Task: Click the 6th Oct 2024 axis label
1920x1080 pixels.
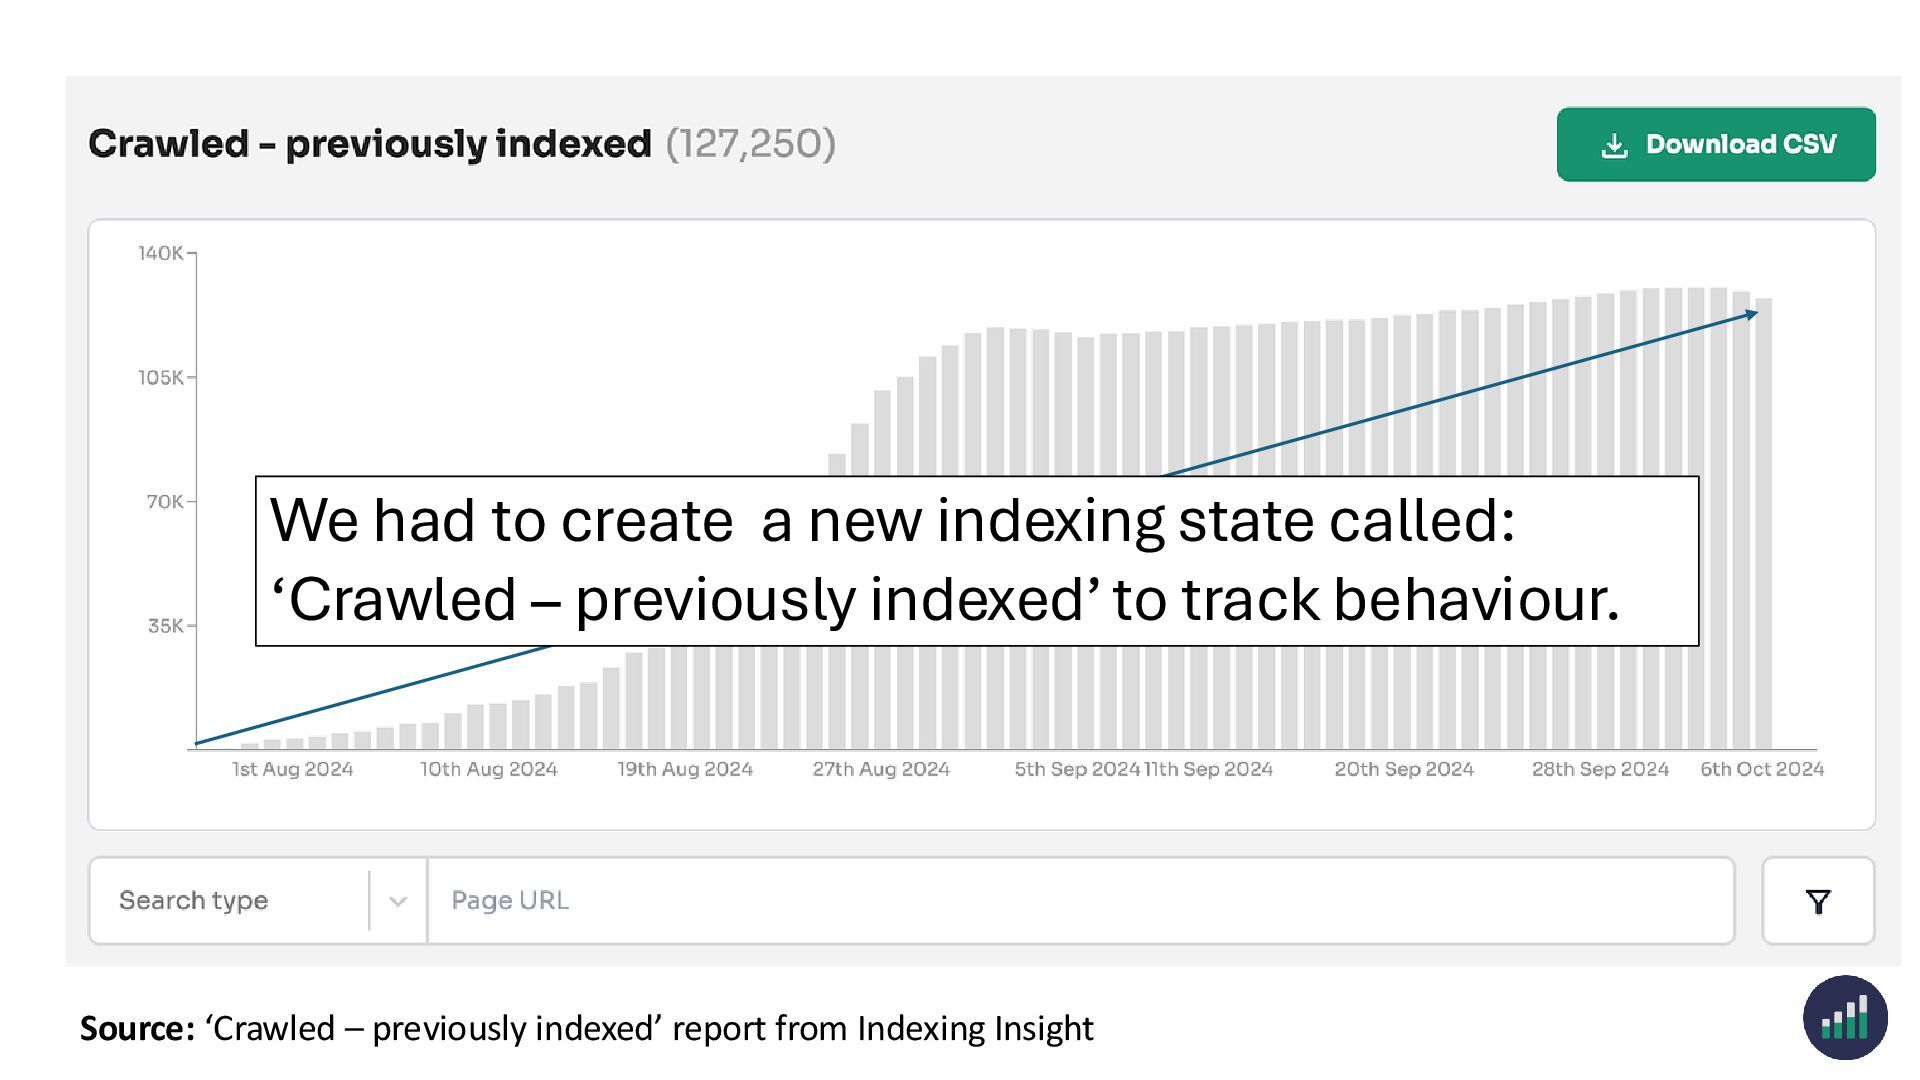Action: [x=1762, y=769]
